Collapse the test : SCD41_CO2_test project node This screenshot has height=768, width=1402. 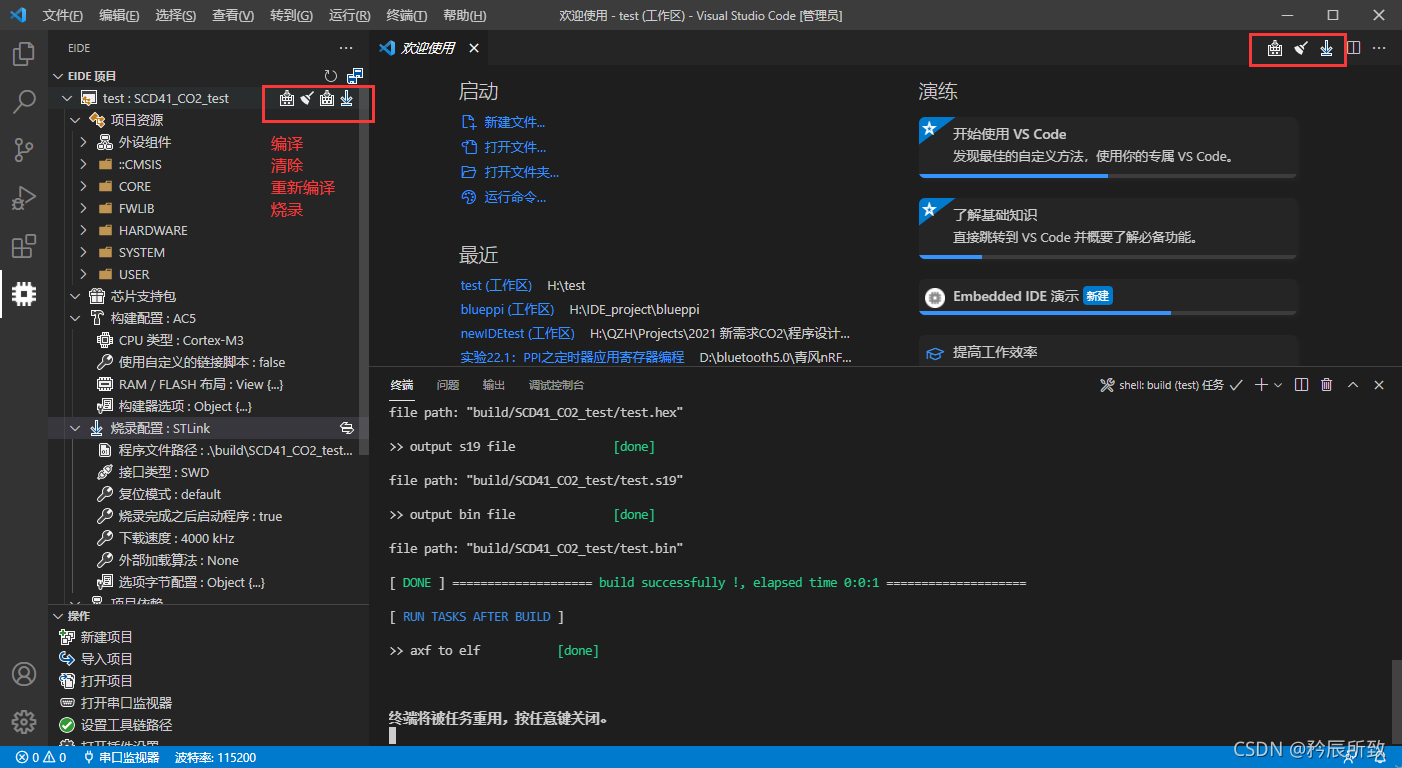coord(67,98)
